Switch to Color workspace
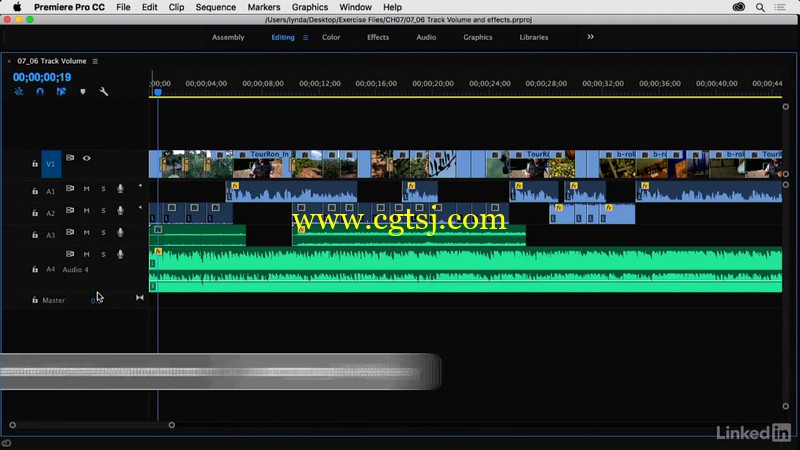Image resolution: width=800 pixels, height=450 pixels. point(331,37)
